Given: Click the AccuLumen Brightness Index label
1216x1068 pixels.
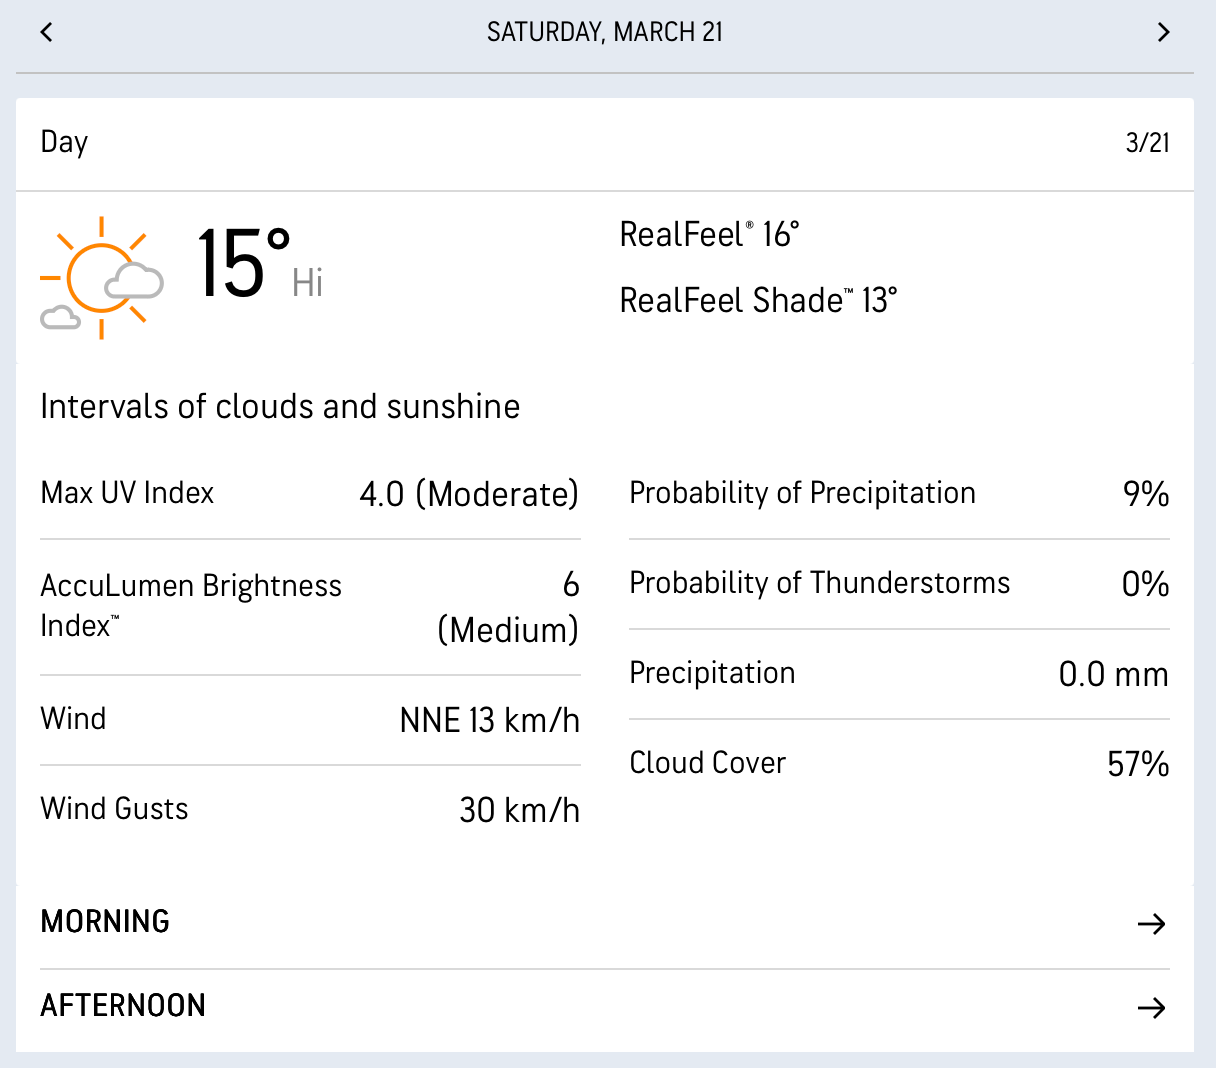Looking at the screenshot, I should click(190, 605).
